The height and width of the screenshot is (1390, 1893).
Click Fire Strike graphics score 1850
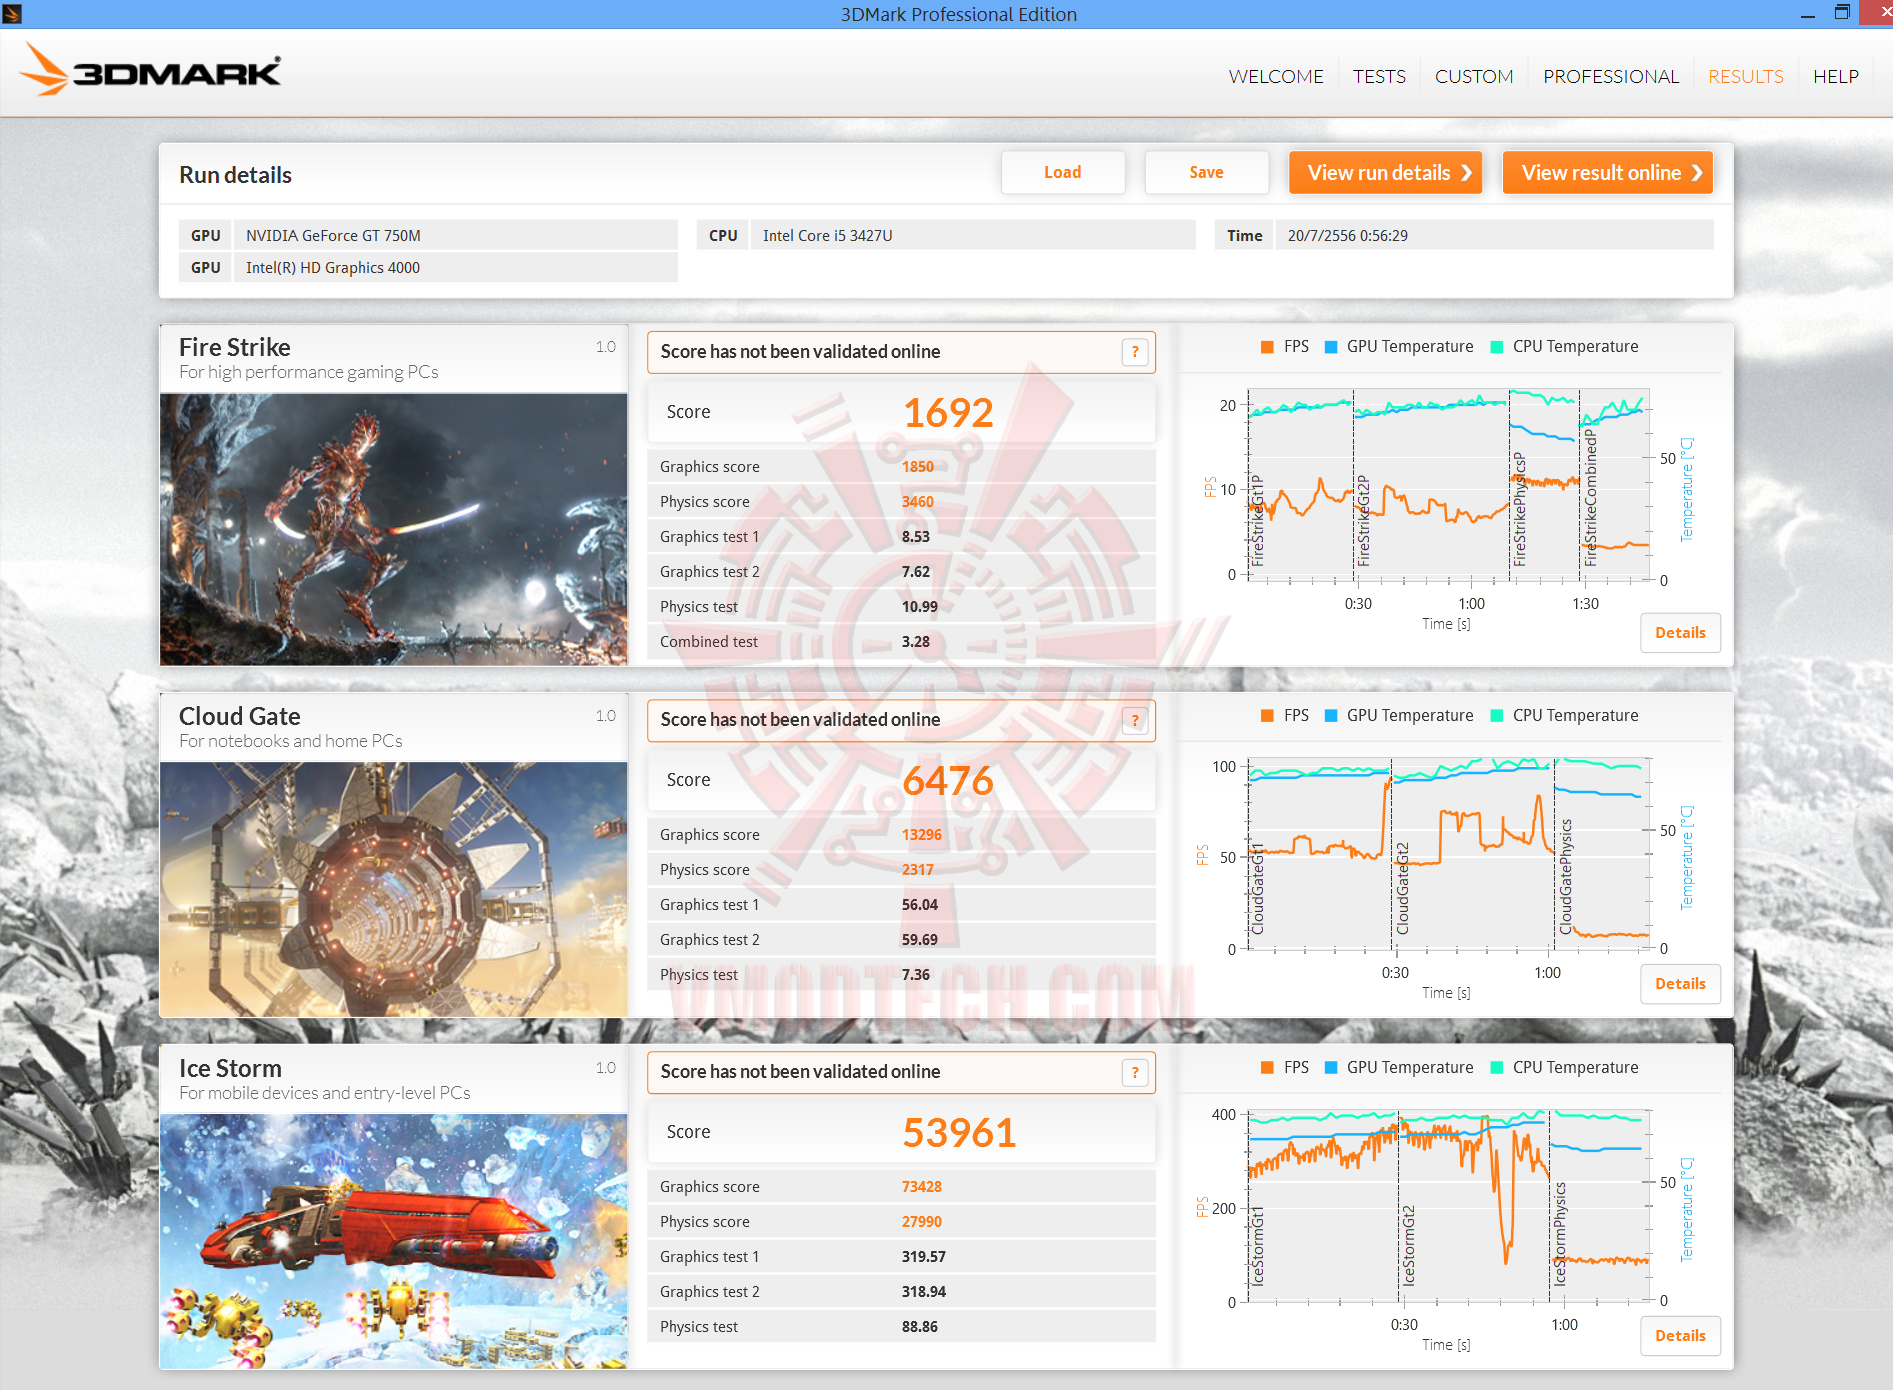click(918, 467)
